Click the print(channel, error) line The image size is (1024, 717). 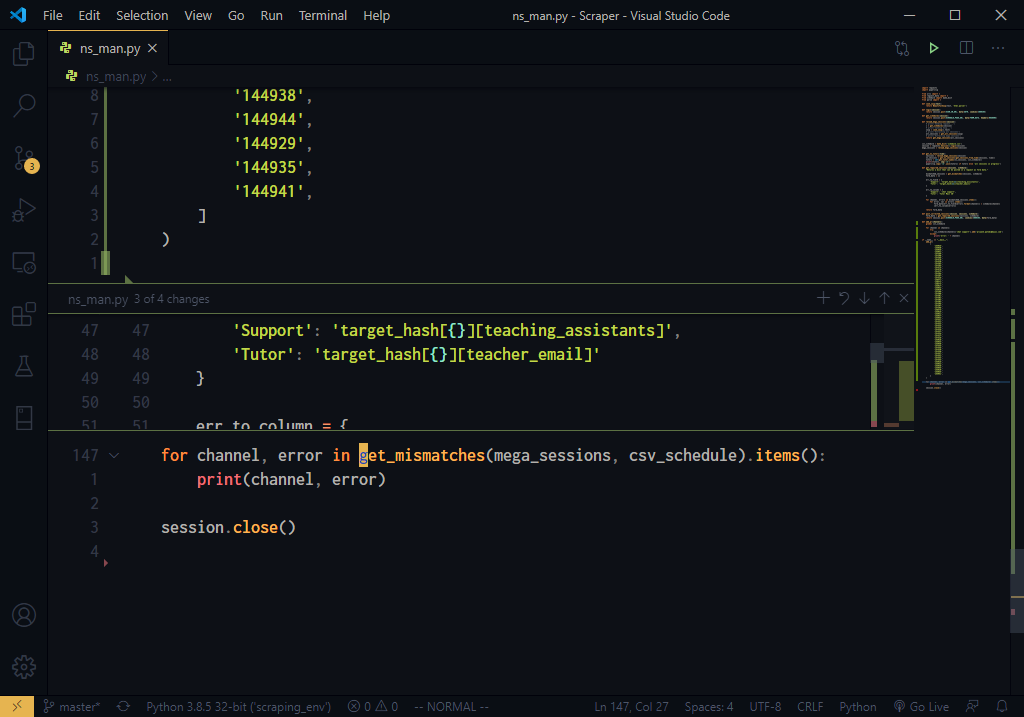click(x=291, y=480)
